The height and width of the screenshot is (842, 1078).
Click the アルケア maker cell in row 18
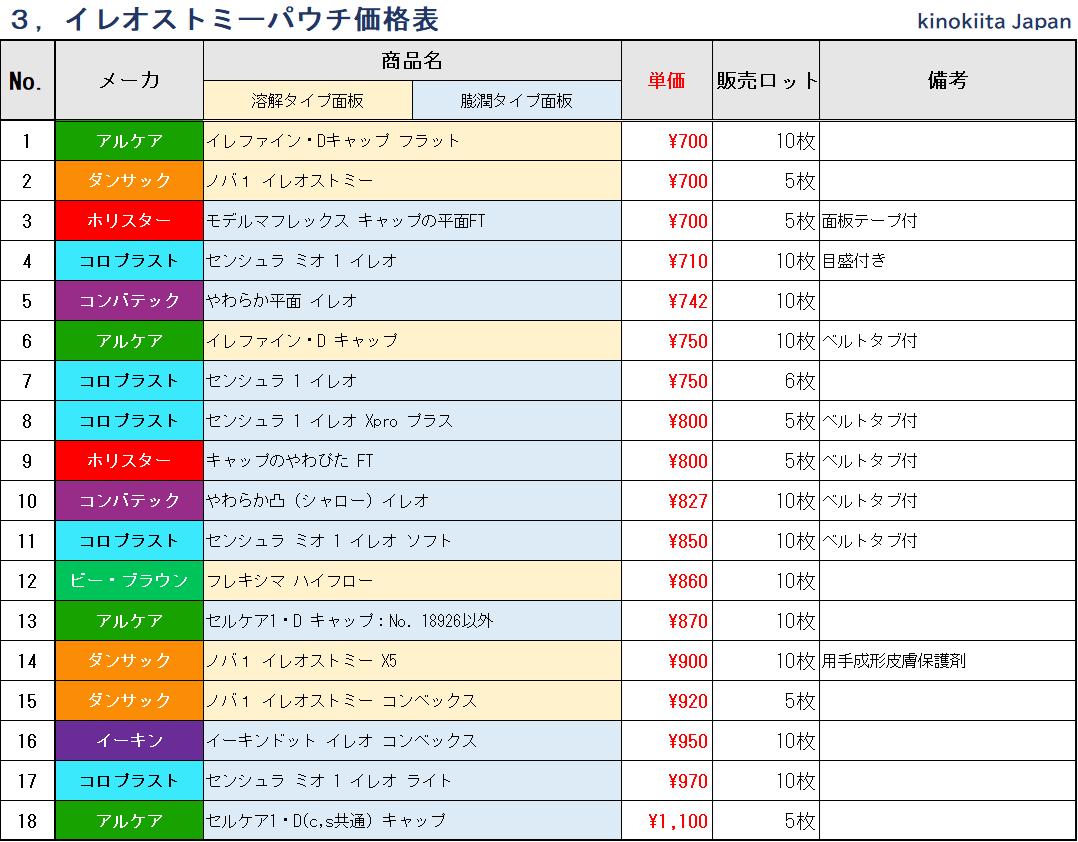129,819
